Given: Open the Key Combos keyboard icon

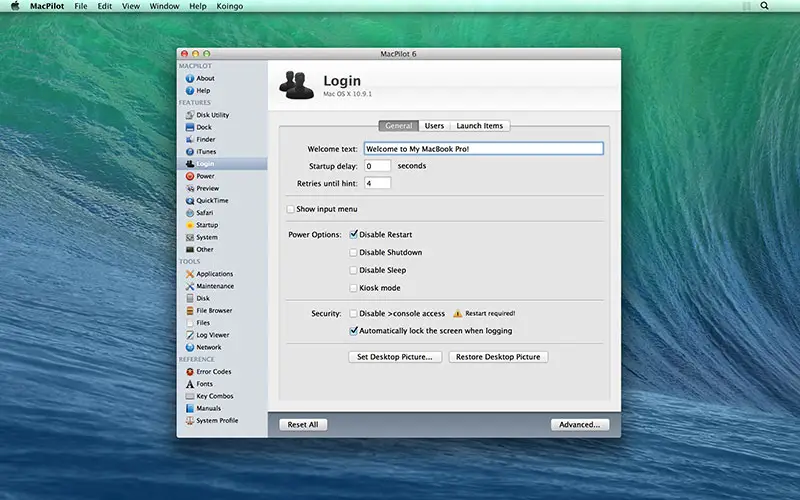Looking at the screenshot, I should (190, 396).
